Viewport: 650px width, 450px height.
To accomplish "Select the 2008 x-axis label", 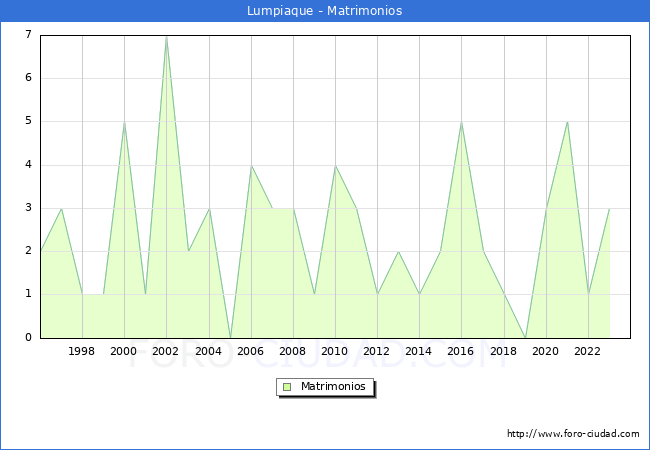I will click(293, 351).
